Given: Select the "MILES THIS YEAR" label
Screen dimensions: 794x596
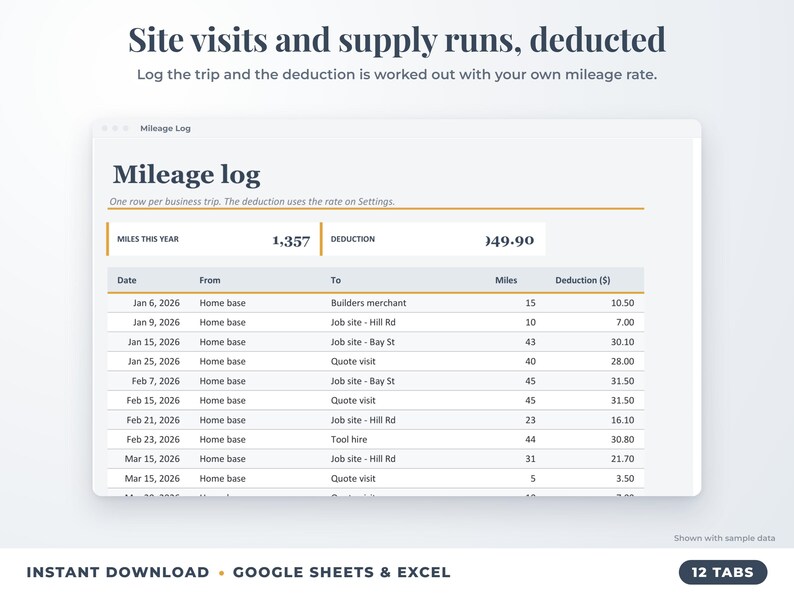Looking at the screenshot, I should coord(148,239).
